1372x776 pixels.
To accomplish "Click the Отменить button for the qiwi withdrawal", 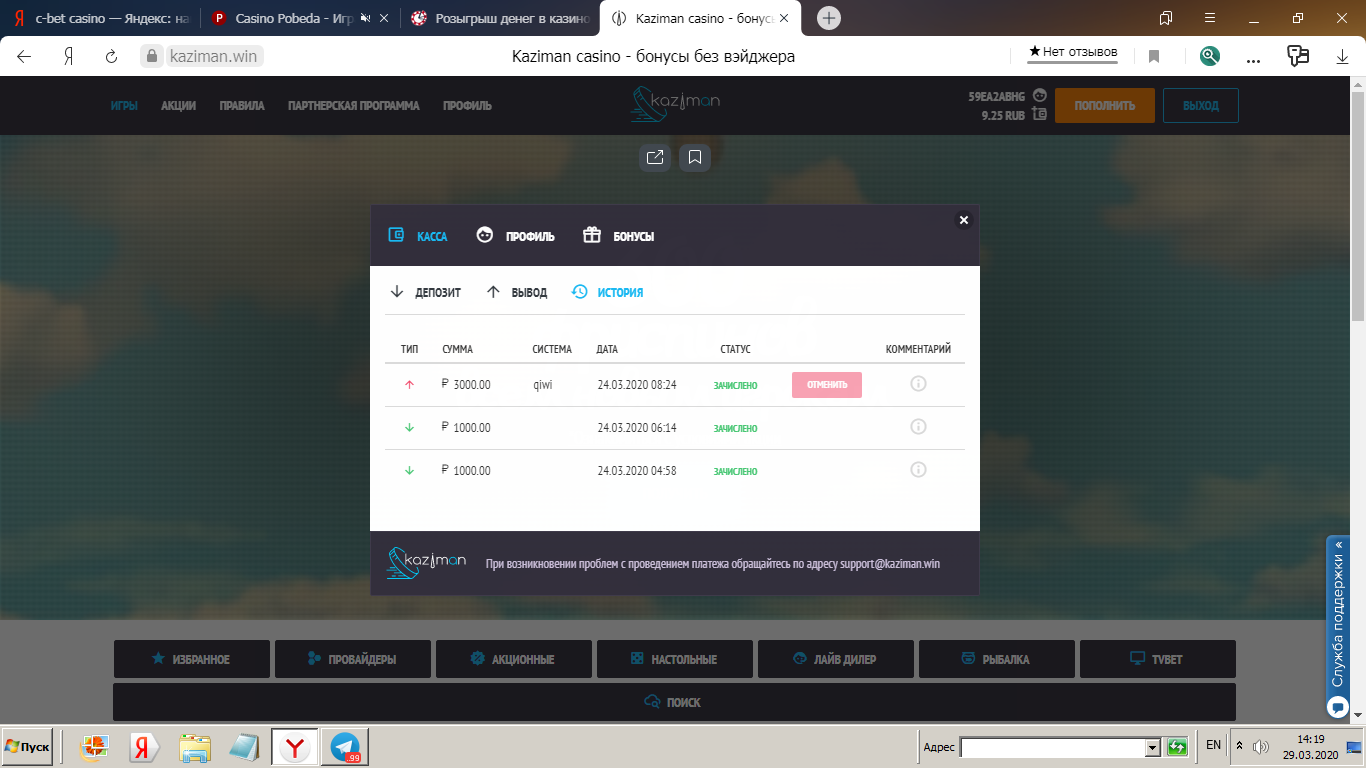I will [827, 385].
